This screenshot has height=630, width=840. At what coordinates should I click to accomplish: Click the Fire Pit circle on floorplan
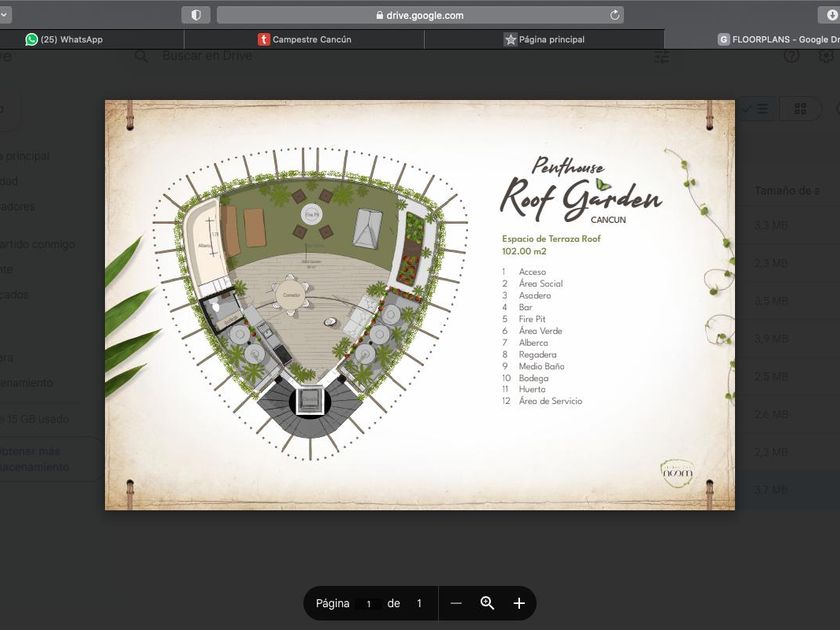point(311,215)
